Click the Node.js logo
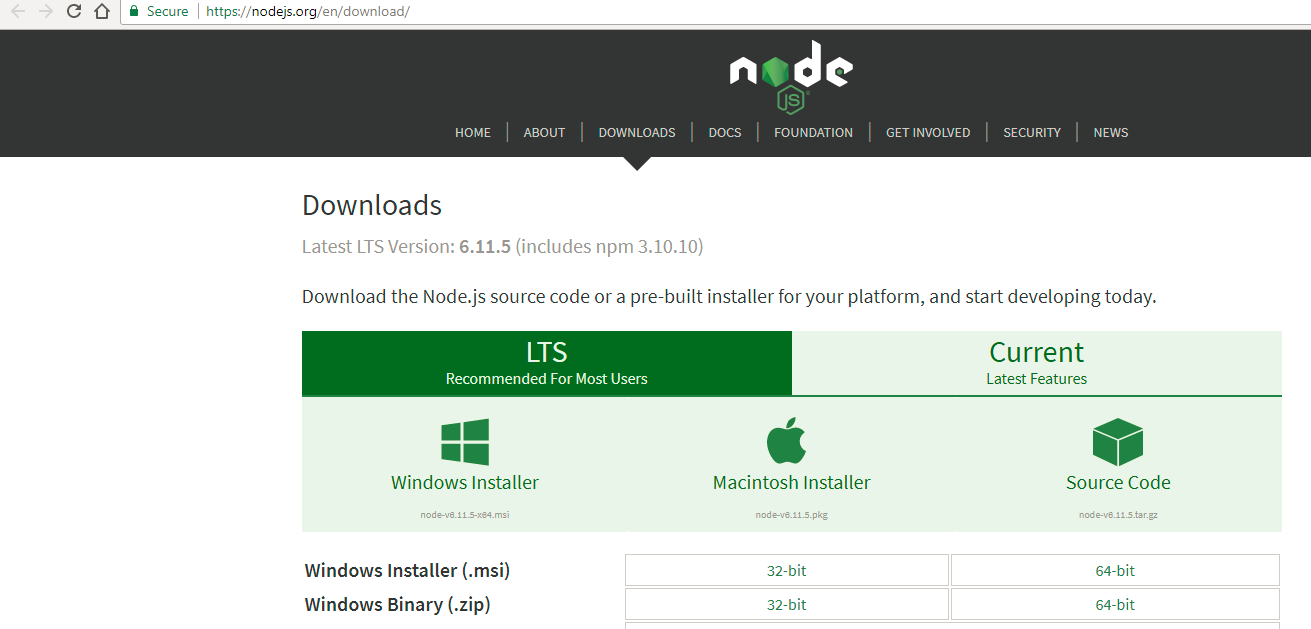The image size is (1311, 629). click(x=791, y=77)
